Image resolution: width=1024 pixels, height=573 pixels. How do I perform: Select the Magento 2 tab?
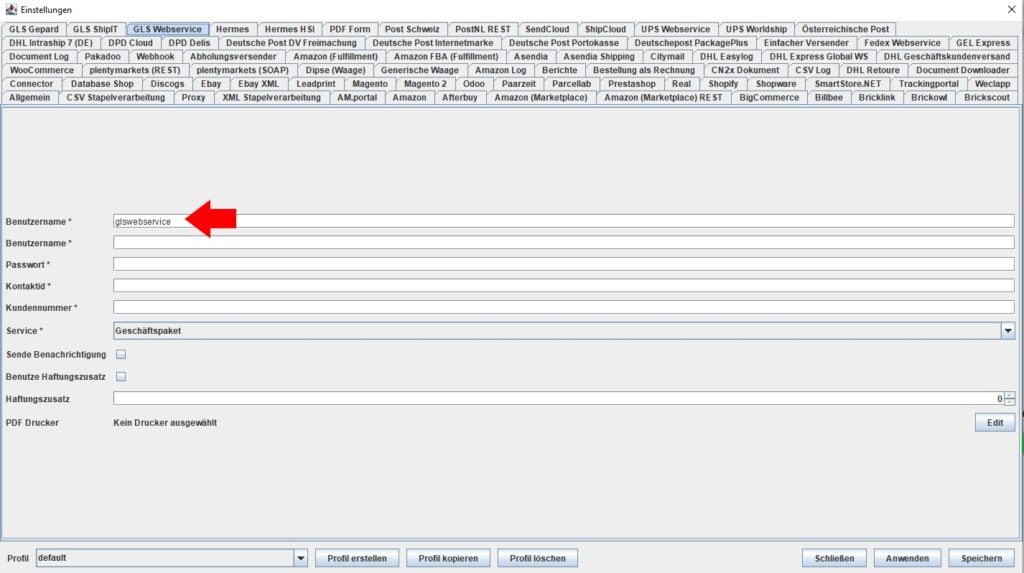pyautogui.click(x=425, y=84)
